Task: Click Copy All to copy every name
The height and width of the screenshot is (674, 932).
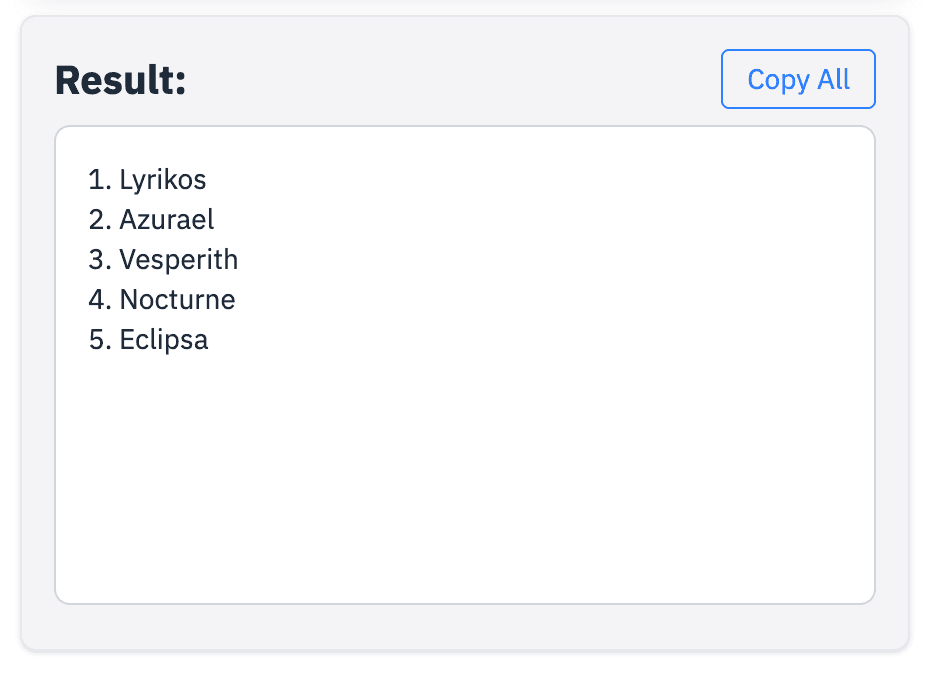Action: [797, 79]
